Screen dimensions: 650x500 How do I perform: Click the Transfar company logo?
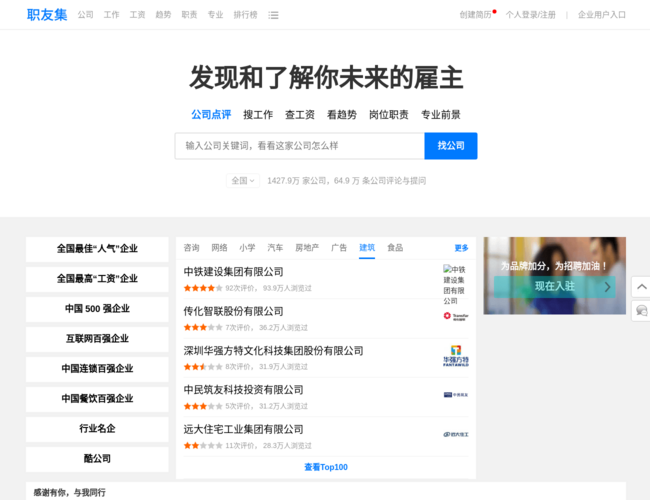click(455, 316)
